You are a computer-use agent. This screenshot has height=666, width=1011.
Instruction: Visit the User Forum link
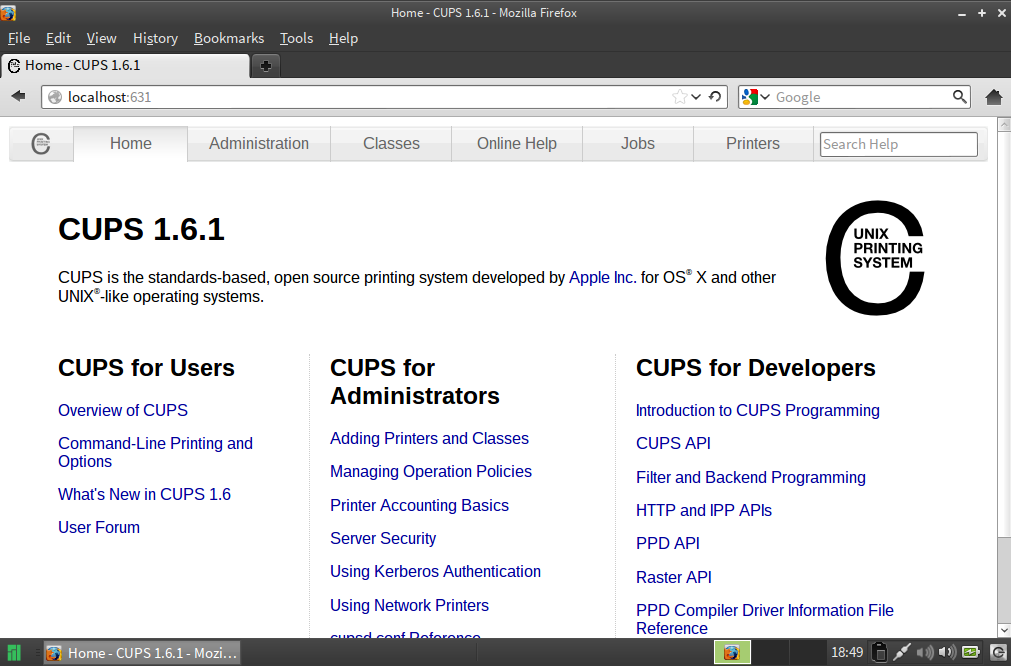coord(99,527)
